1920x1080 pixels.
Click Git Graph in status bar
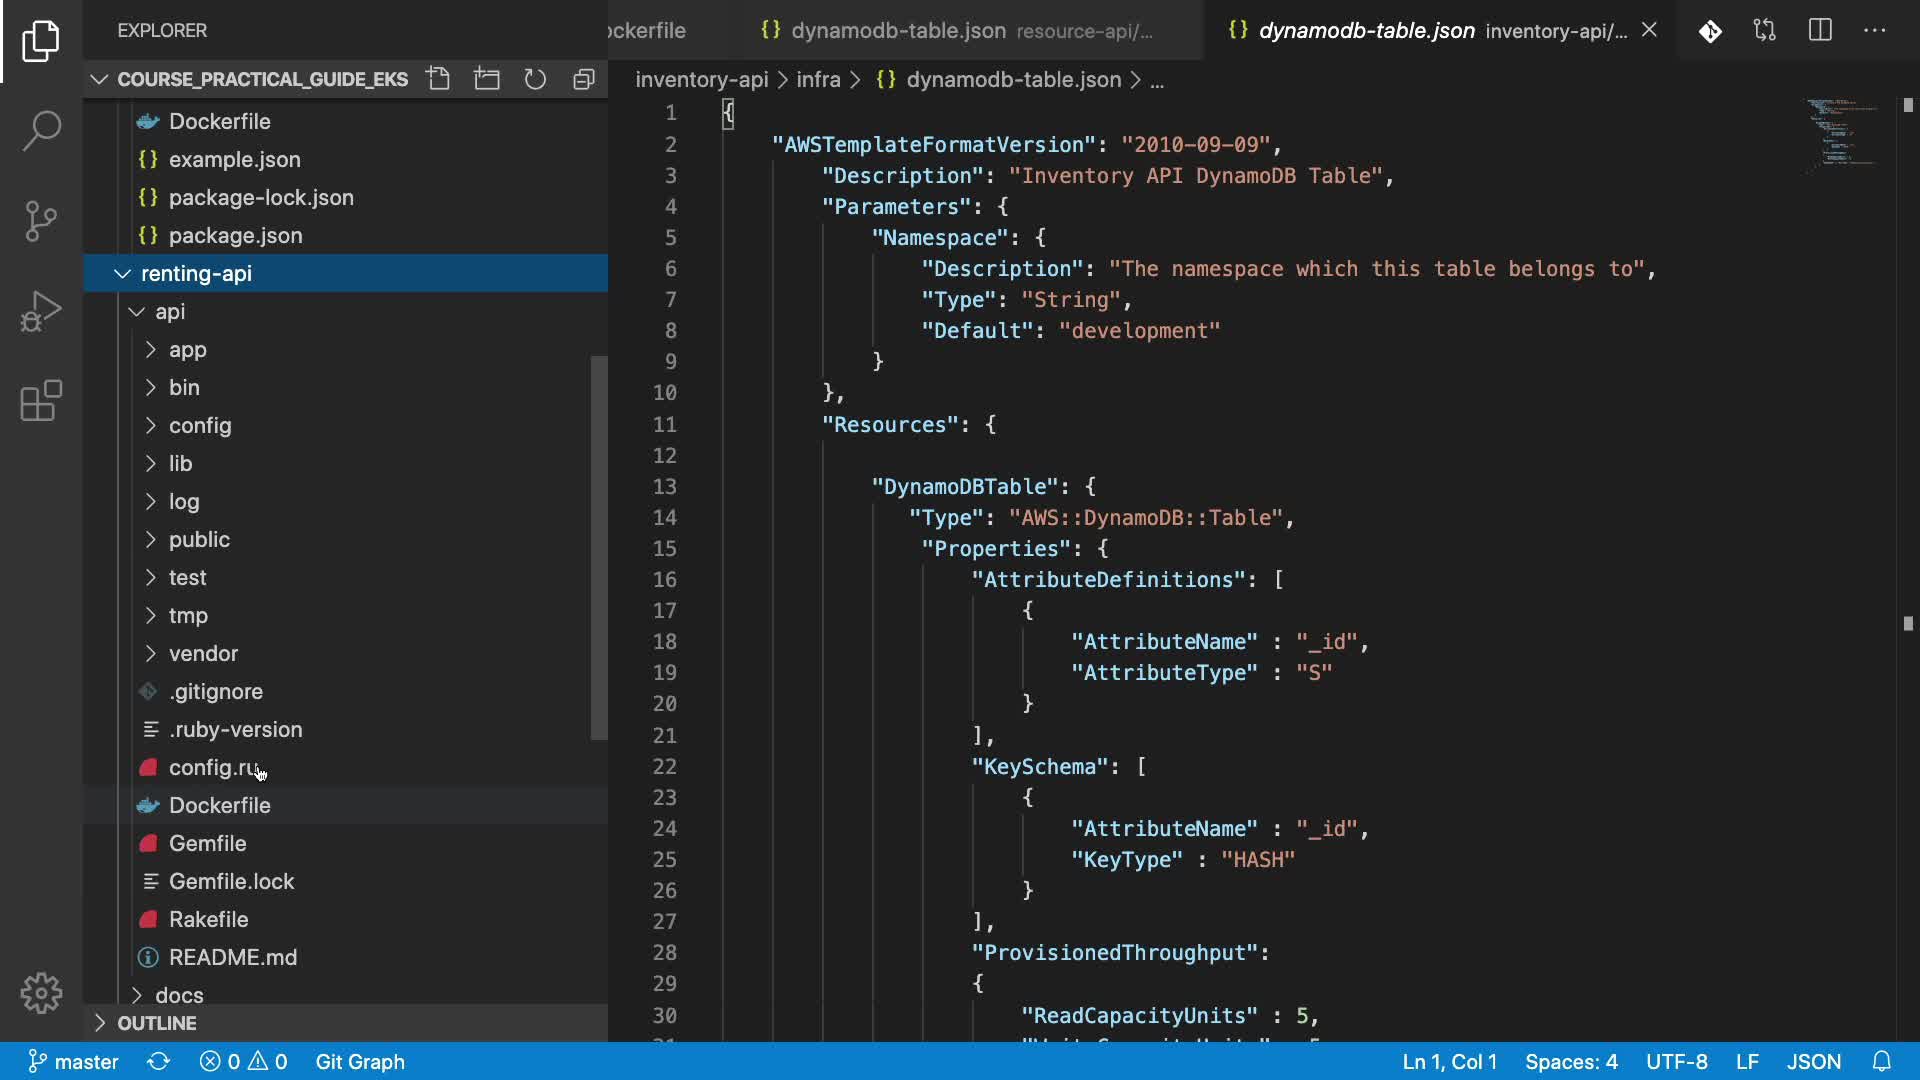click(x=360, y=1062)
